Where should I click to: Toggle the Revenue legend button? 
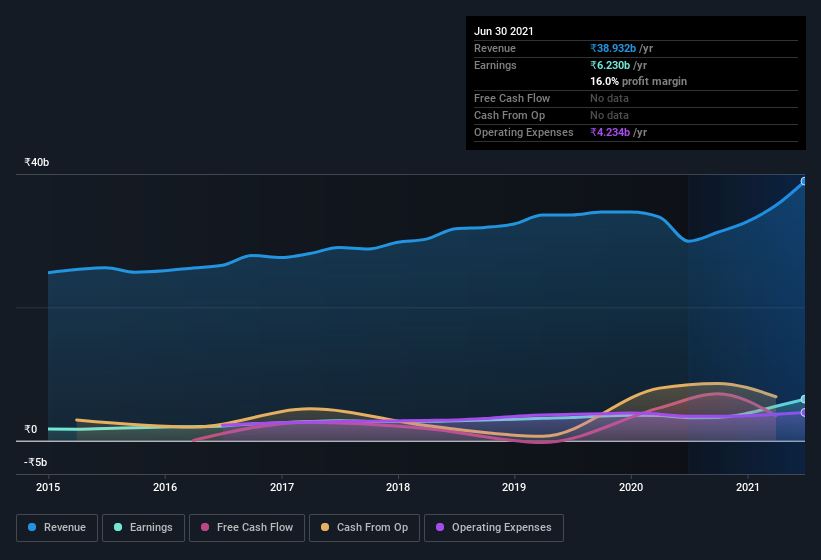tap(57, 528)
